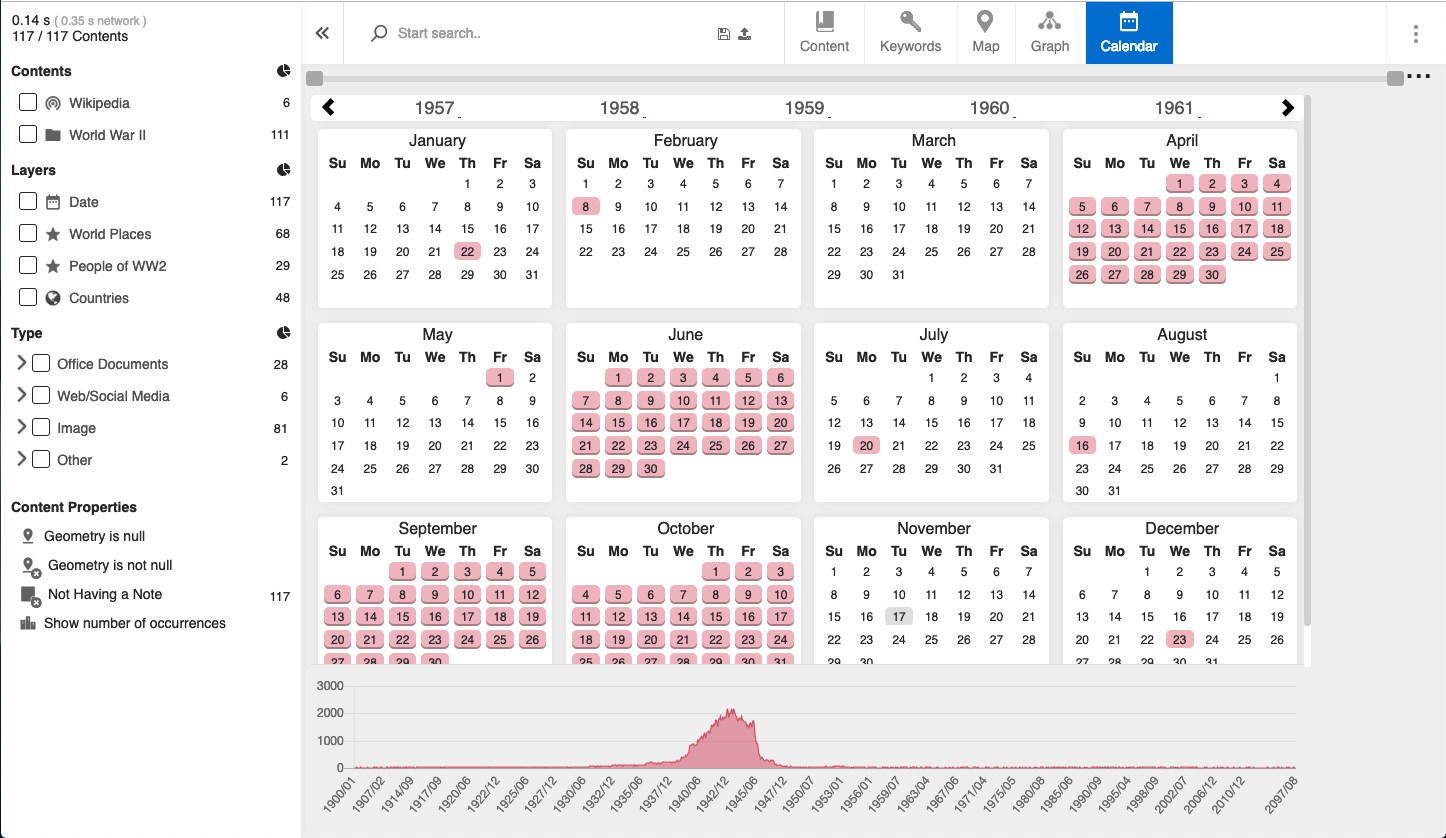
Task: Check the Web/Social Media checkbox
Action: click(41, 395)
